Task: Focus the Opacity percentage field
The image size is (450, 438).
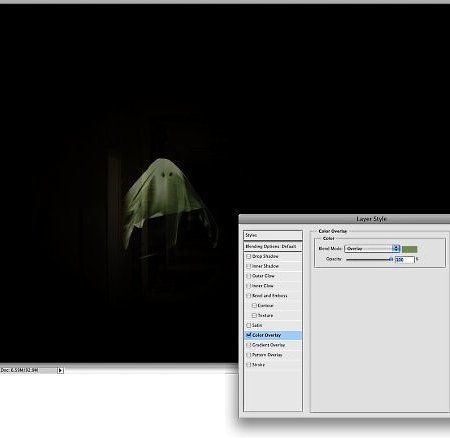Action: coord(404,259)
